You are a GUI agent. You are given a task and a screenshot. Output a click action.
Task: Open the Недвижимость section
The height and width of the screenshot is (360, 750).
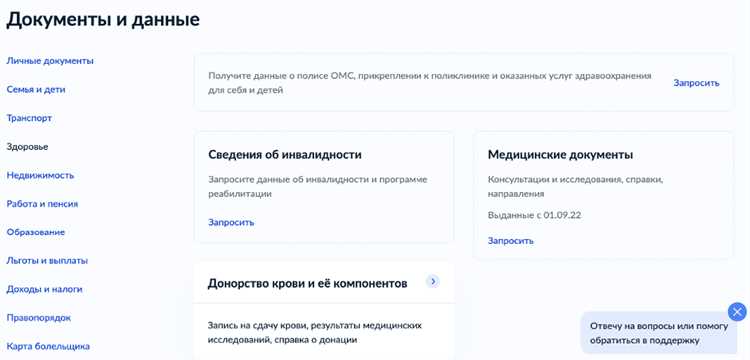click(x=40, y=175)
